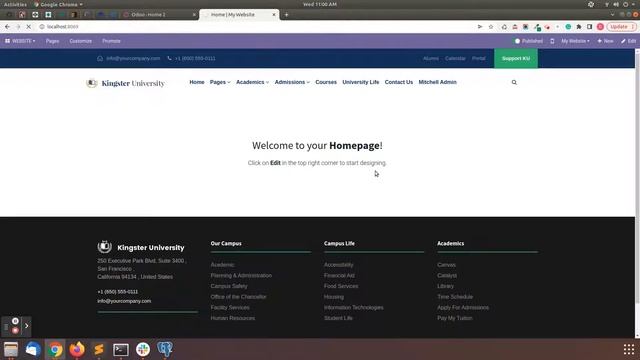Toggle the Chrome side panel icon
Image resolution: width=640 pixels, height=360 pixels.
(x=589, y=27)
